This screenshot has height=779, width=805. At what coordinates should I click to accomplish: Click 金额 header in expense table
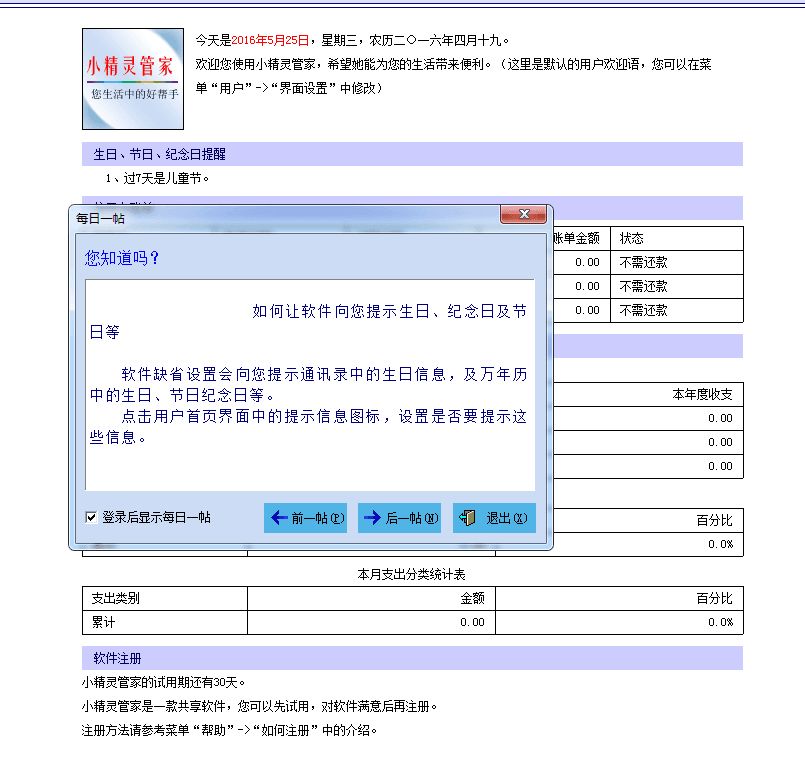[x=371, y=598]
